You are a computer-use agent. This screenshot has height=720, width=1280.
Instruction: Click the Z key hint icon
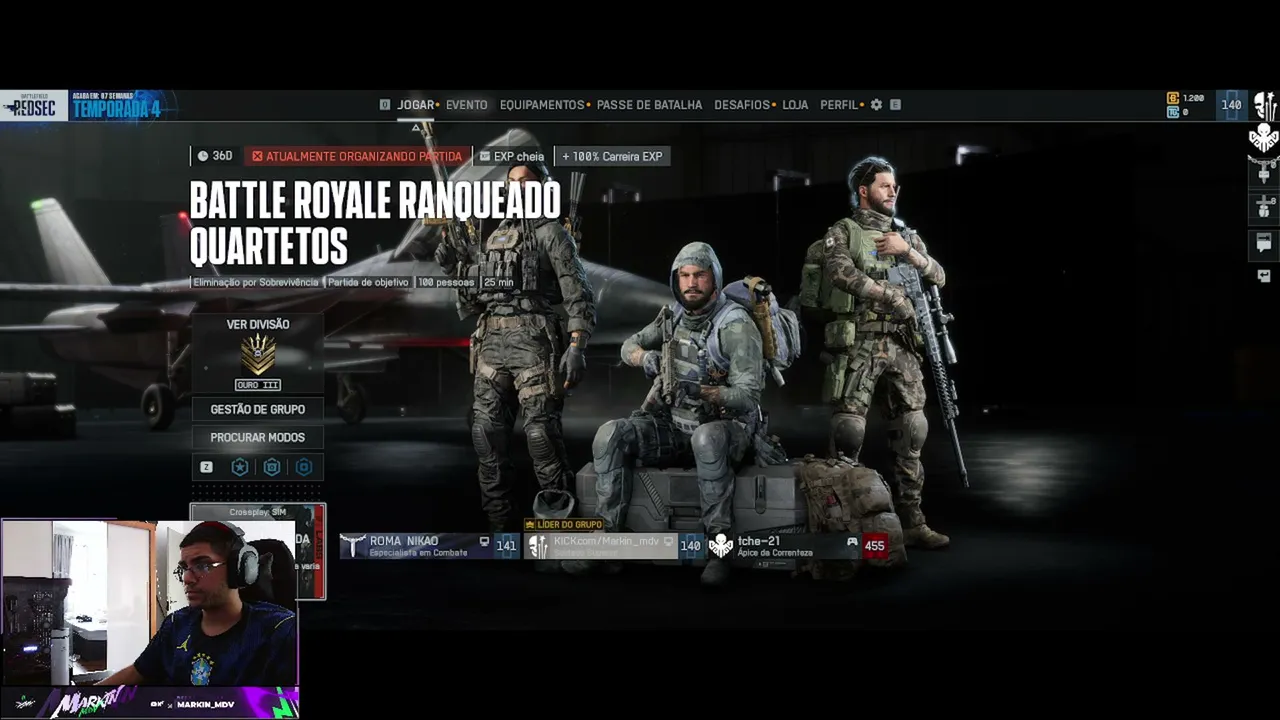click(206, 467)
